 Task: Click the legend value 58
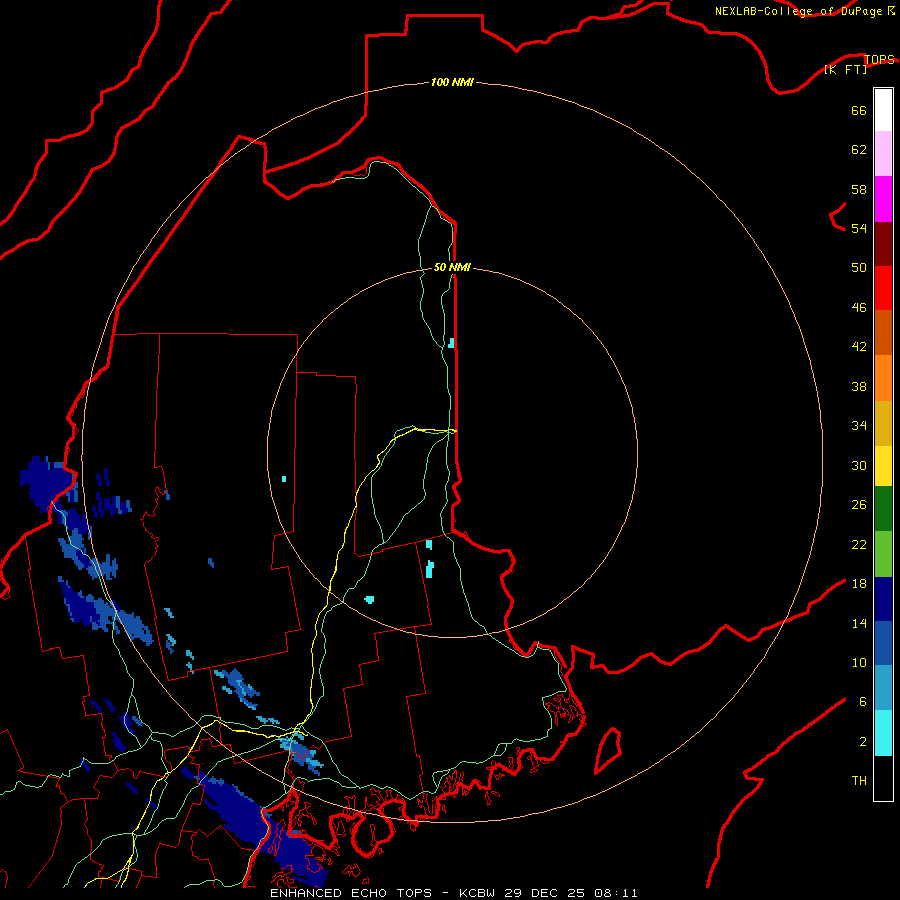(x=859, y=189)
